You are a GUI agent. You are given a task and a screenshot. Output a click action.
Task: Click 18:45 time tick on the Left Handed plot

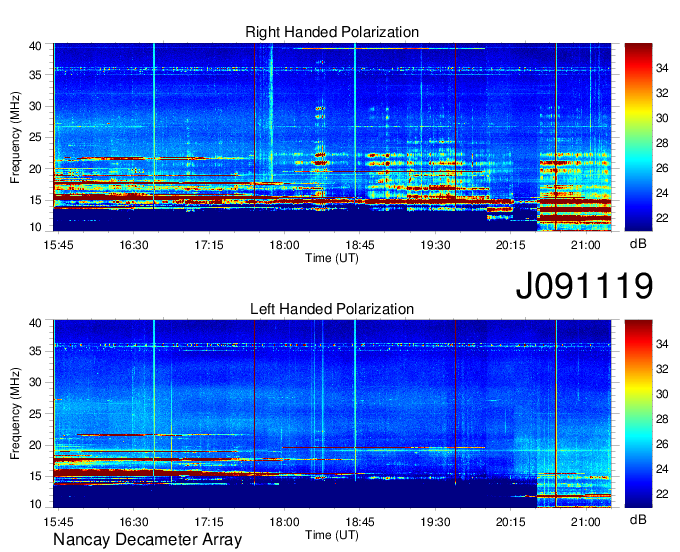pos(360,522)
